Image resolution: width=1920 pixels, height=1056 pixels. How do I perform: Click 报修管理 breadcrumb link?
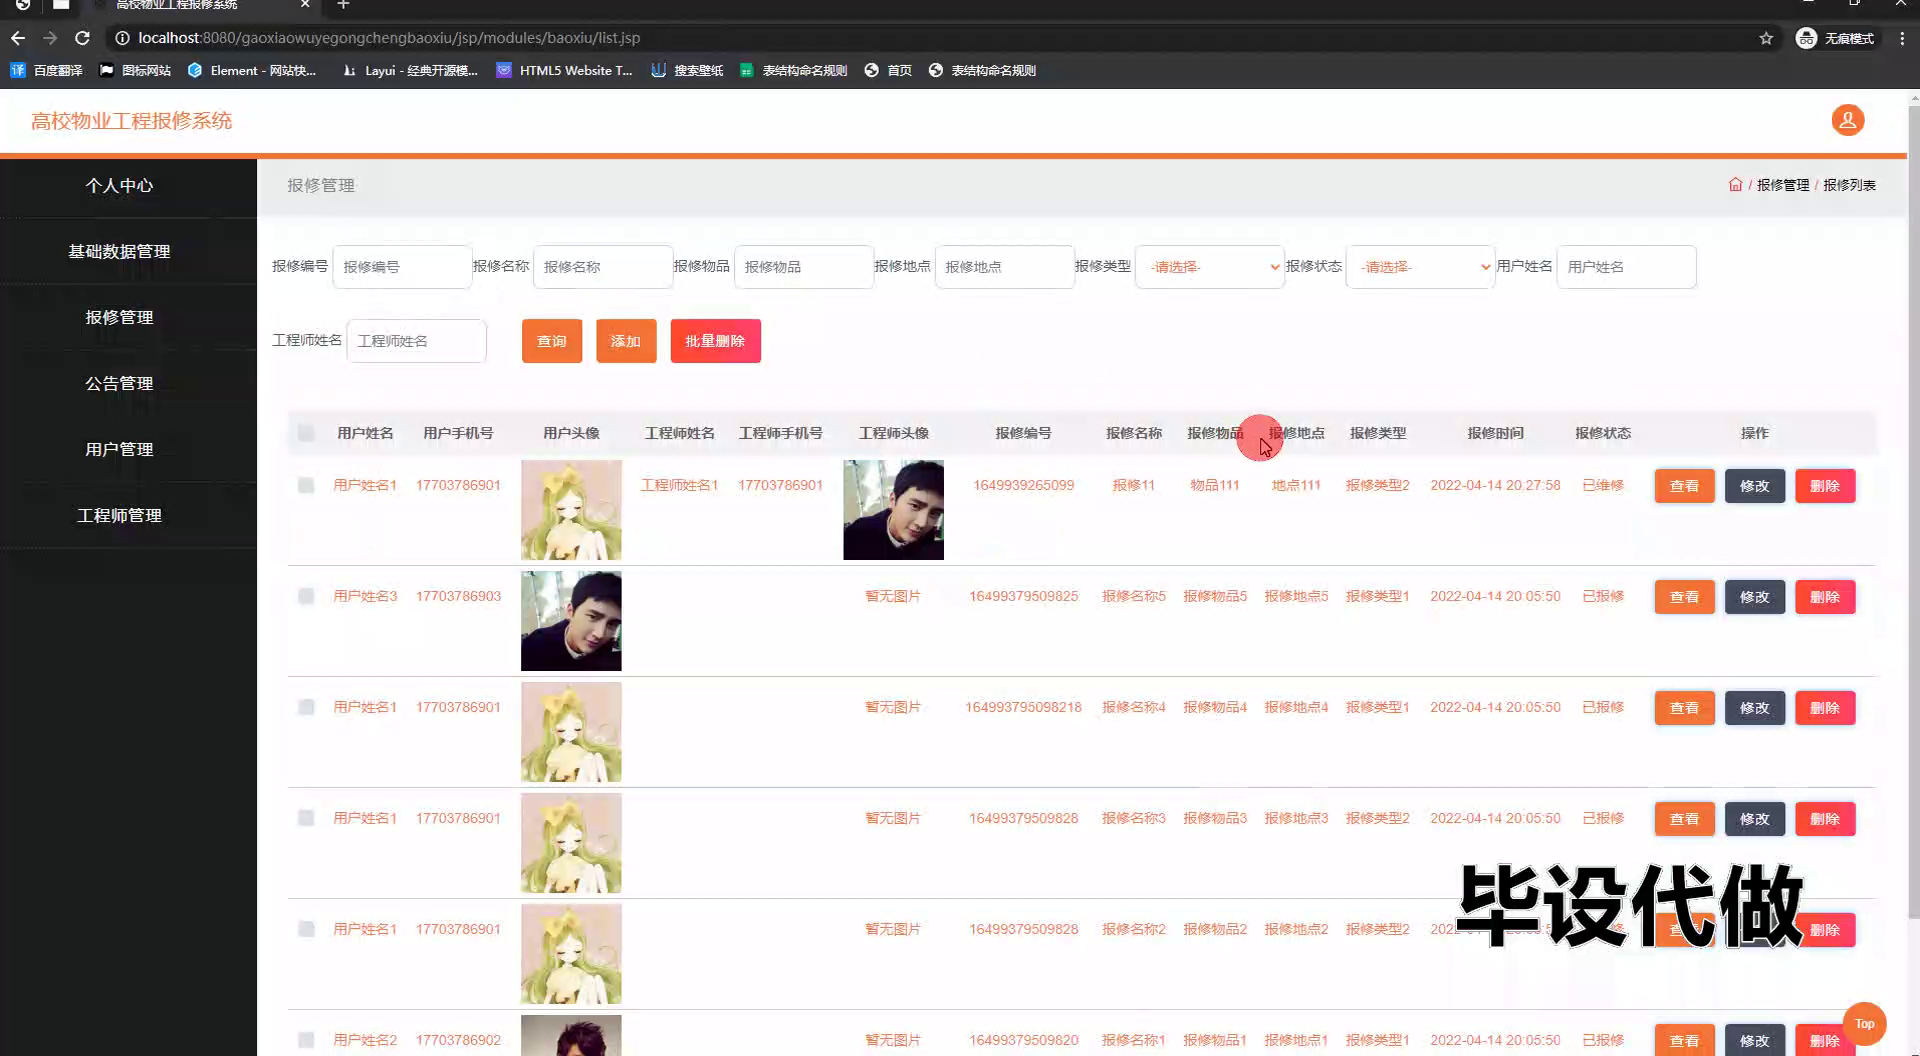1783,185
